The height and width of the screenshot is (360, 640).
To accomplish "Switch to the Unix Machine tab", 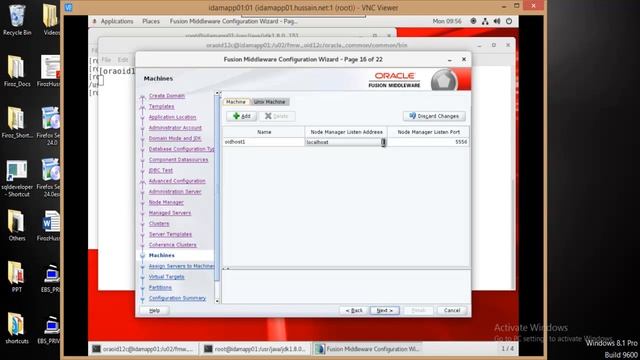I will pyautogui.click(x=269, y=102).
